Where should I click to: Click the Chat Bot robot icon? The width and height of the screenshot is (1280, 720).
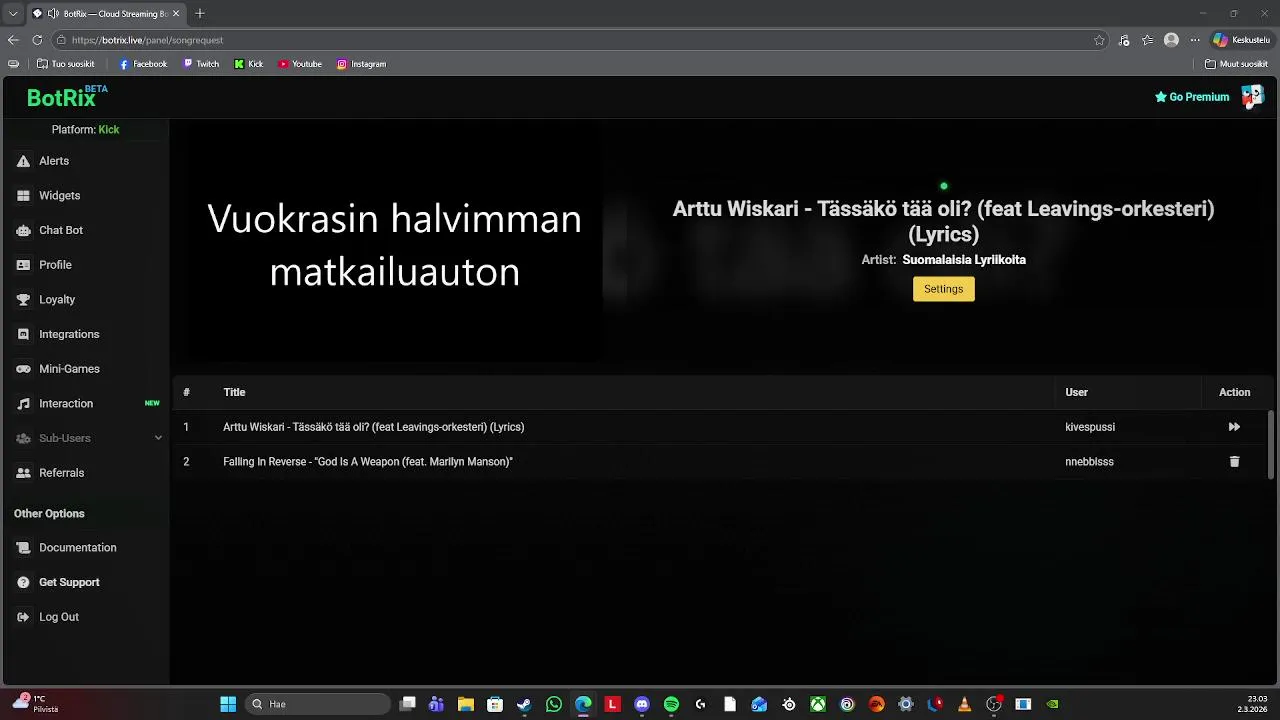click(23, 230)
